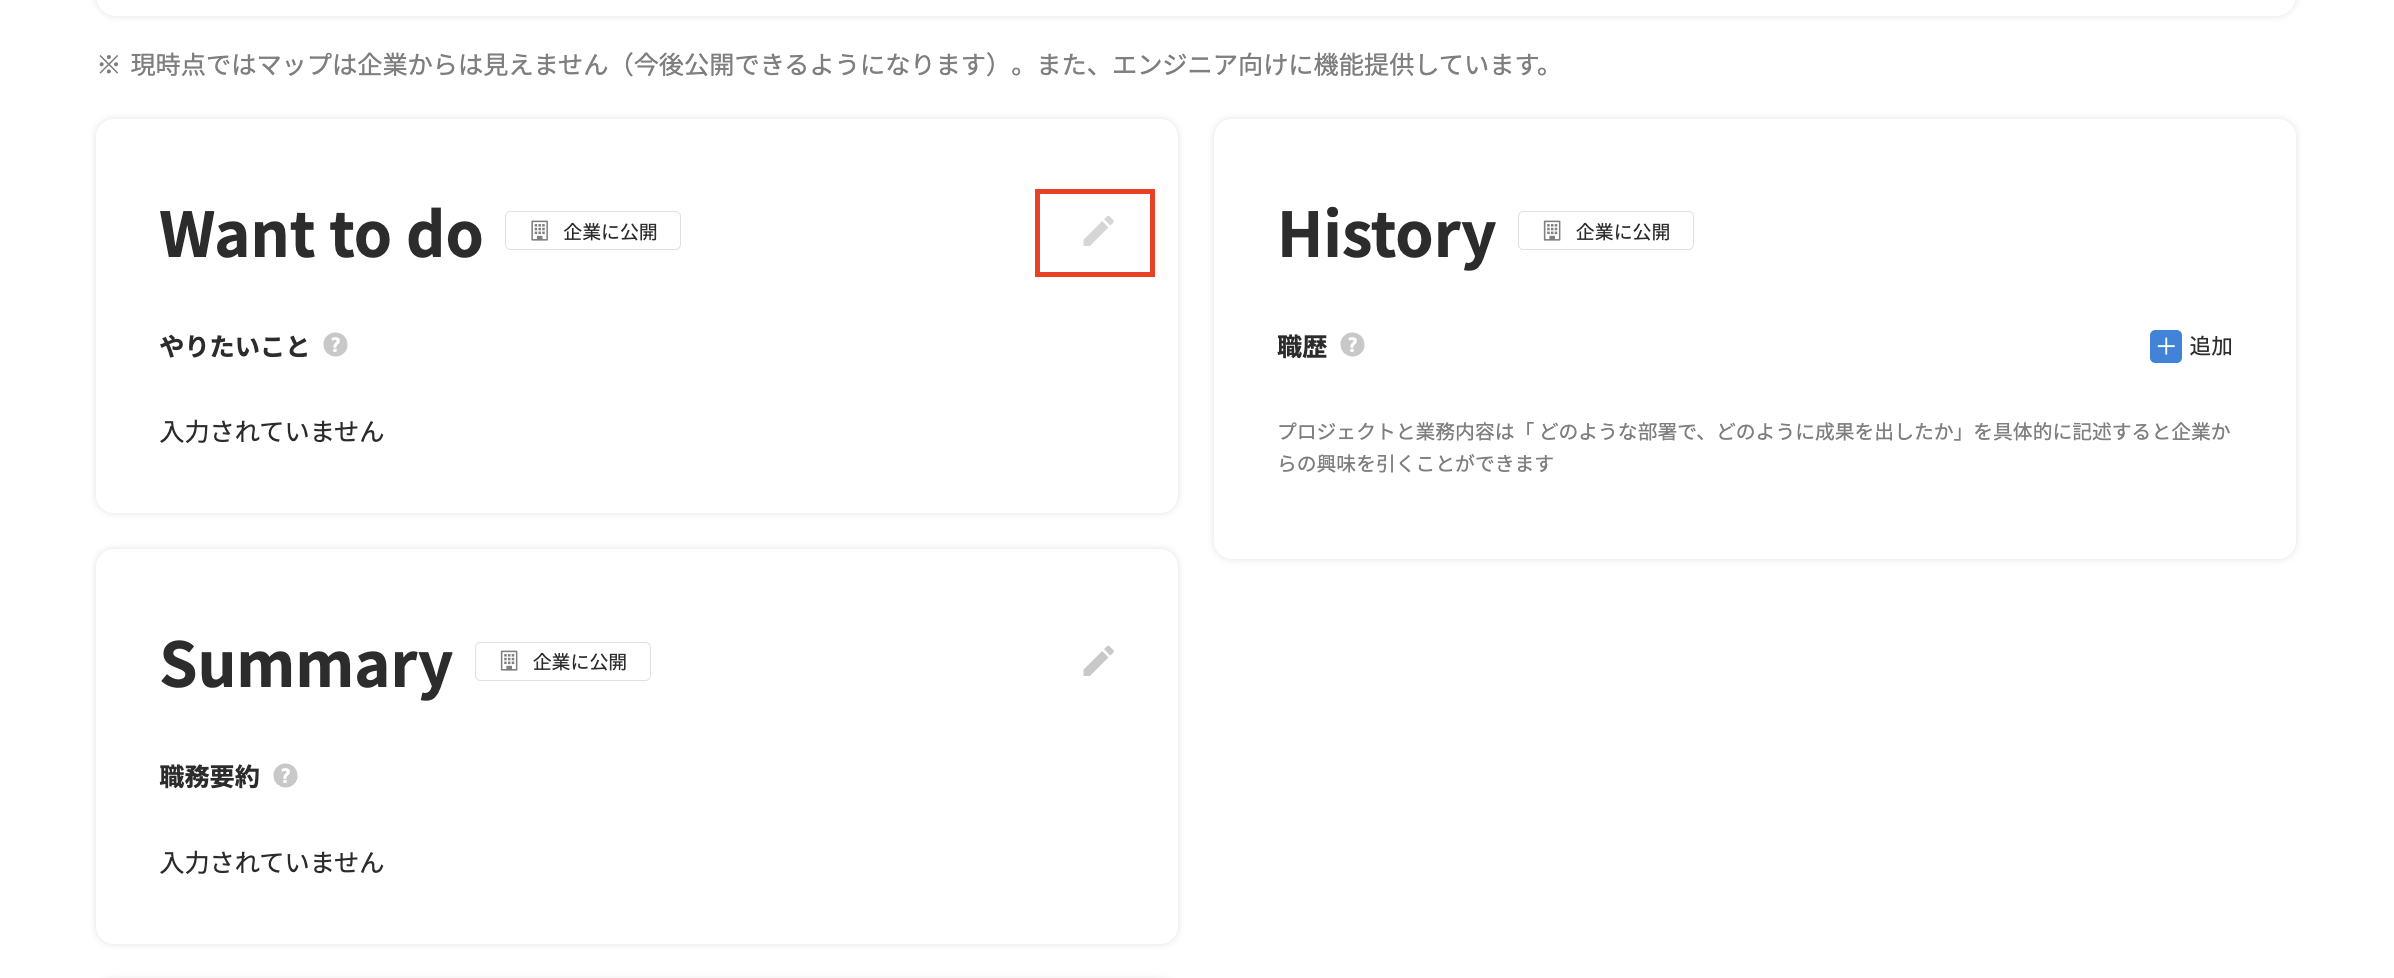Select the 企業に公開 label beside Summary
The width and height of the screenshot is (2394, 978).
tap(580, 662)
